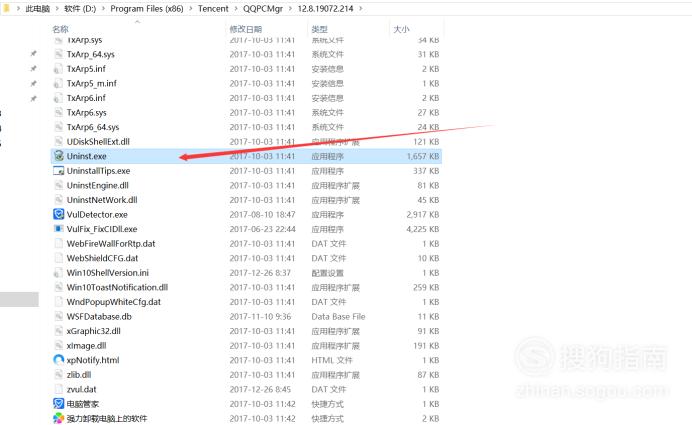Image resolution: width=692 pixels, height=425 pixels.
Task: Click the Win10ShellVersion.ini file icon
Action: click(58, 273)
